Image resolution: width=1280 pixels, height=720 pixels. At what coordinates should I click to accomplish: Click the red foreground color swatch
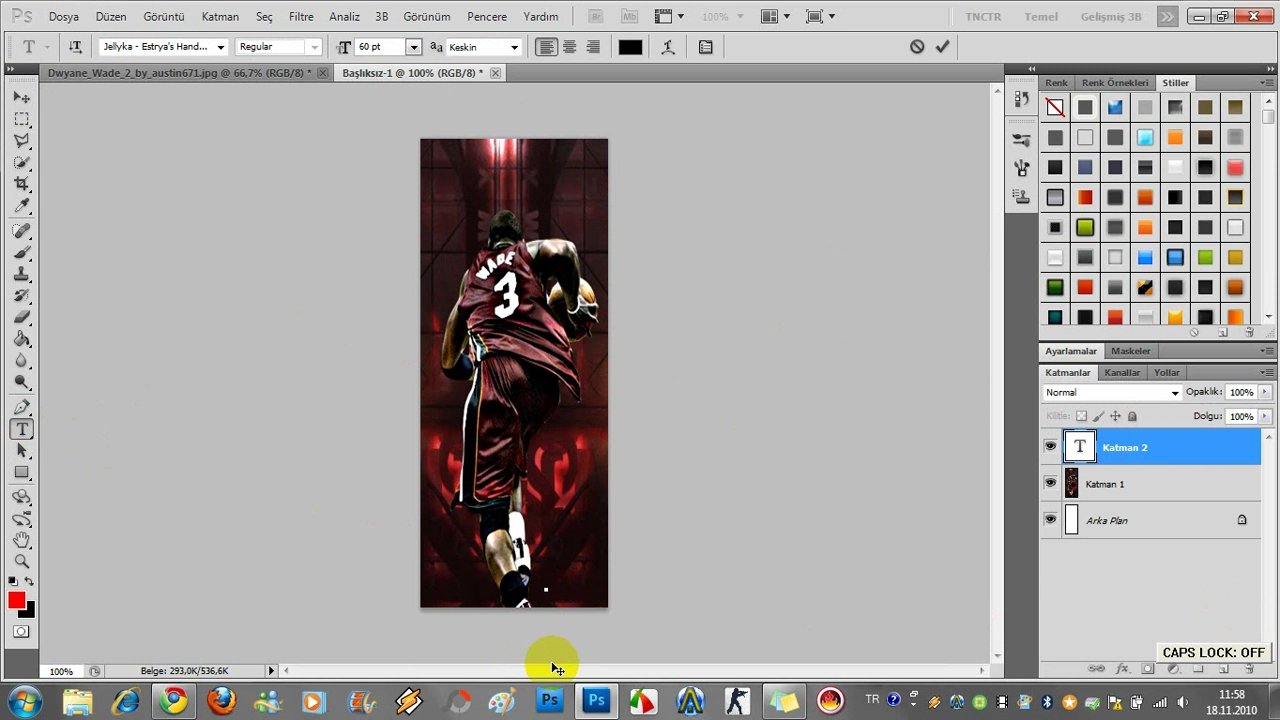16,600
